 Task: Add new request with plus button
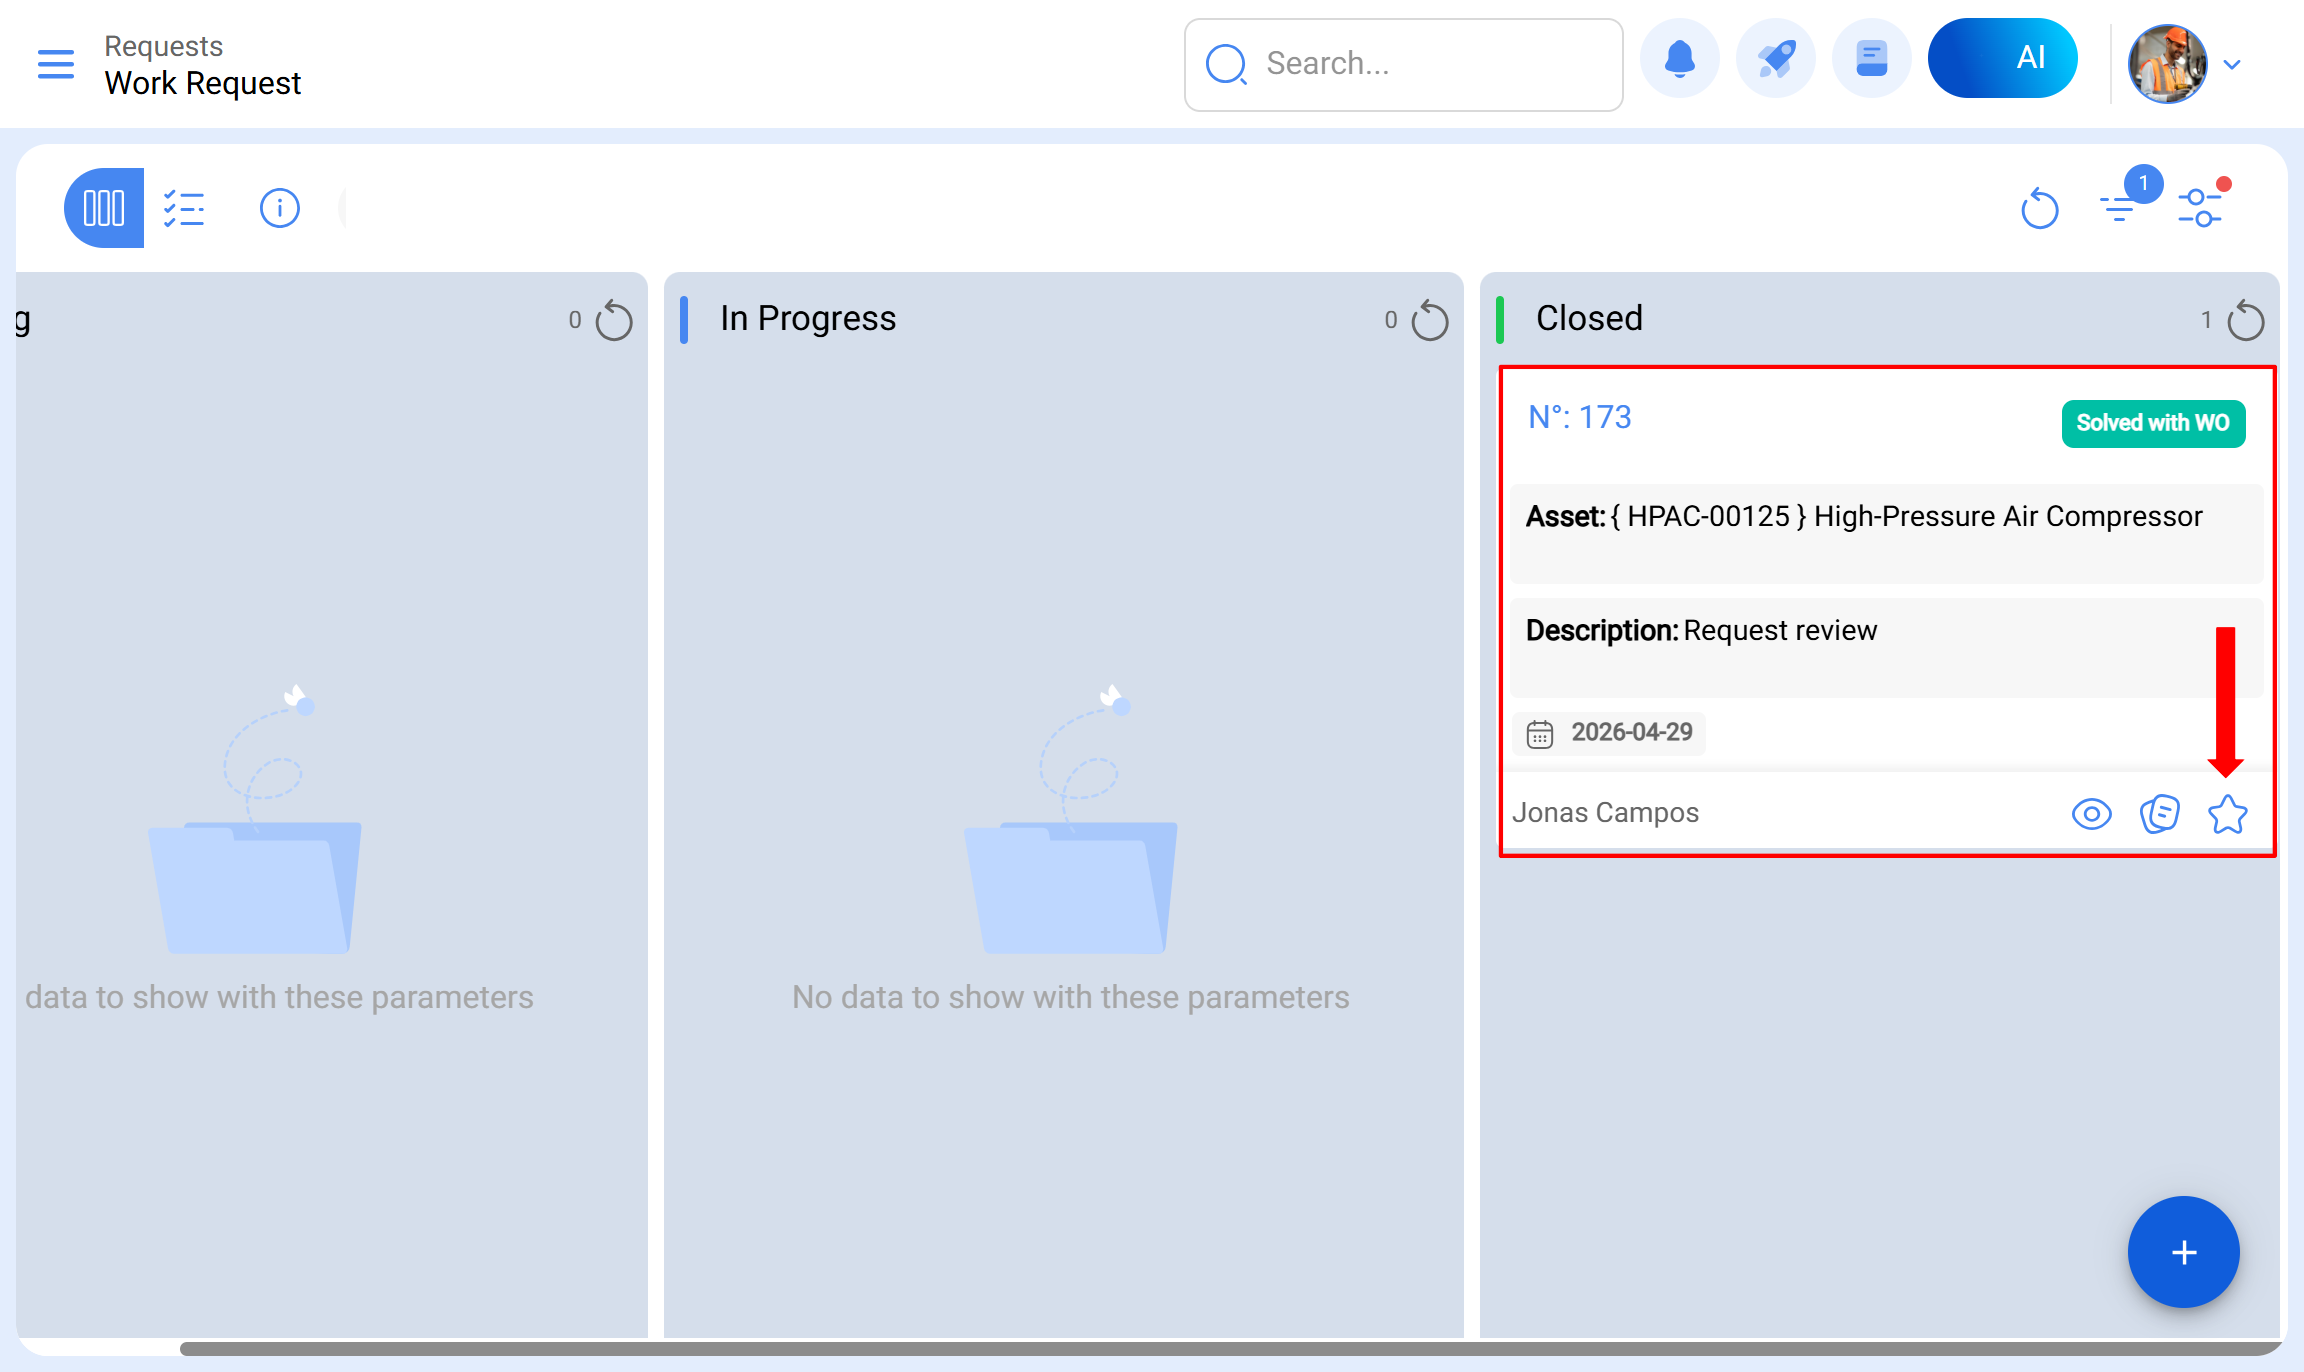(x=2183, y=1252)
